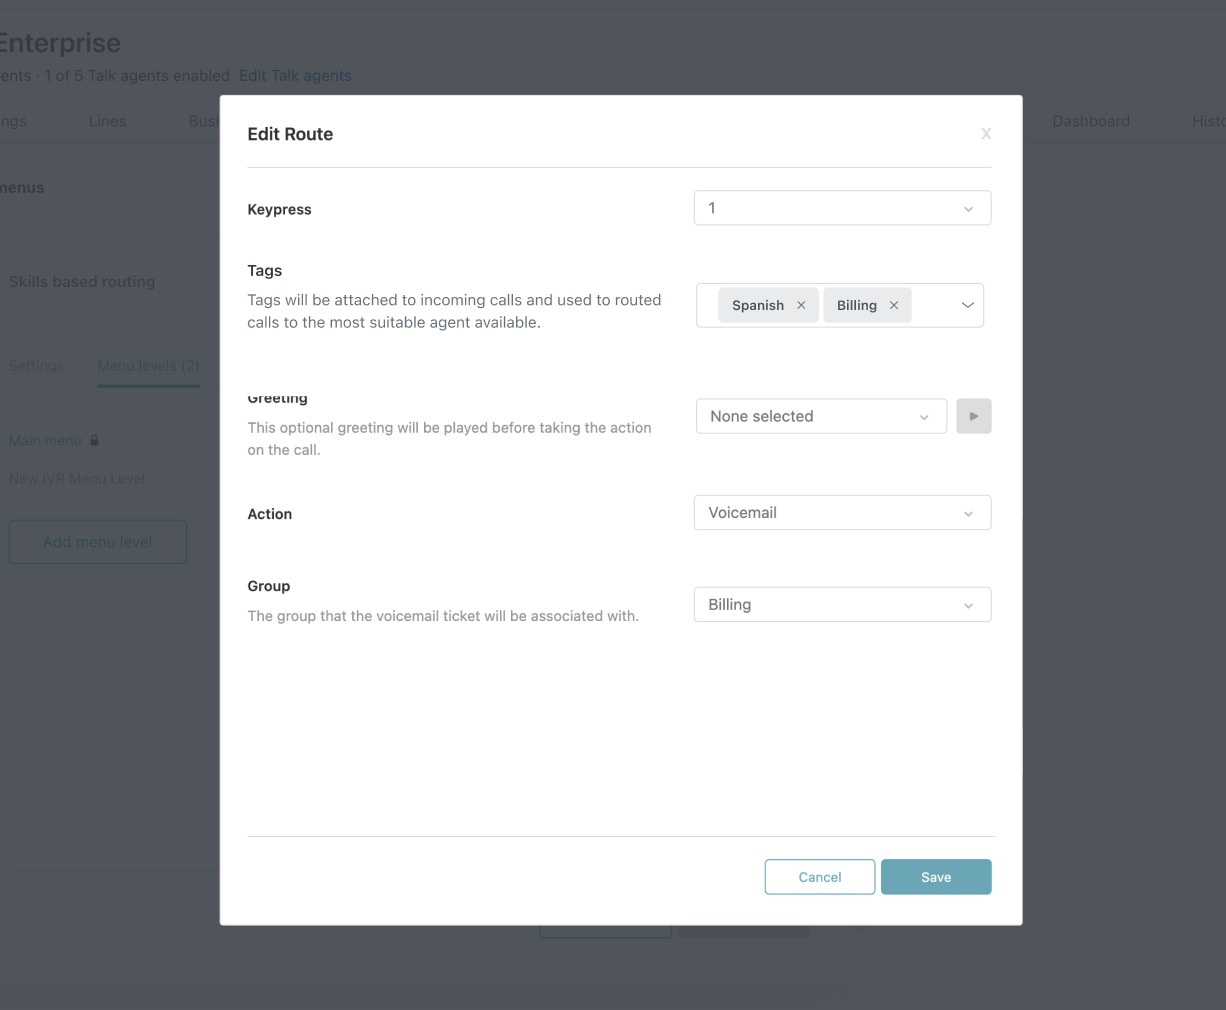Open the Lines tab
This screenshot has width=1226, height=1010.
click(107, 121)
